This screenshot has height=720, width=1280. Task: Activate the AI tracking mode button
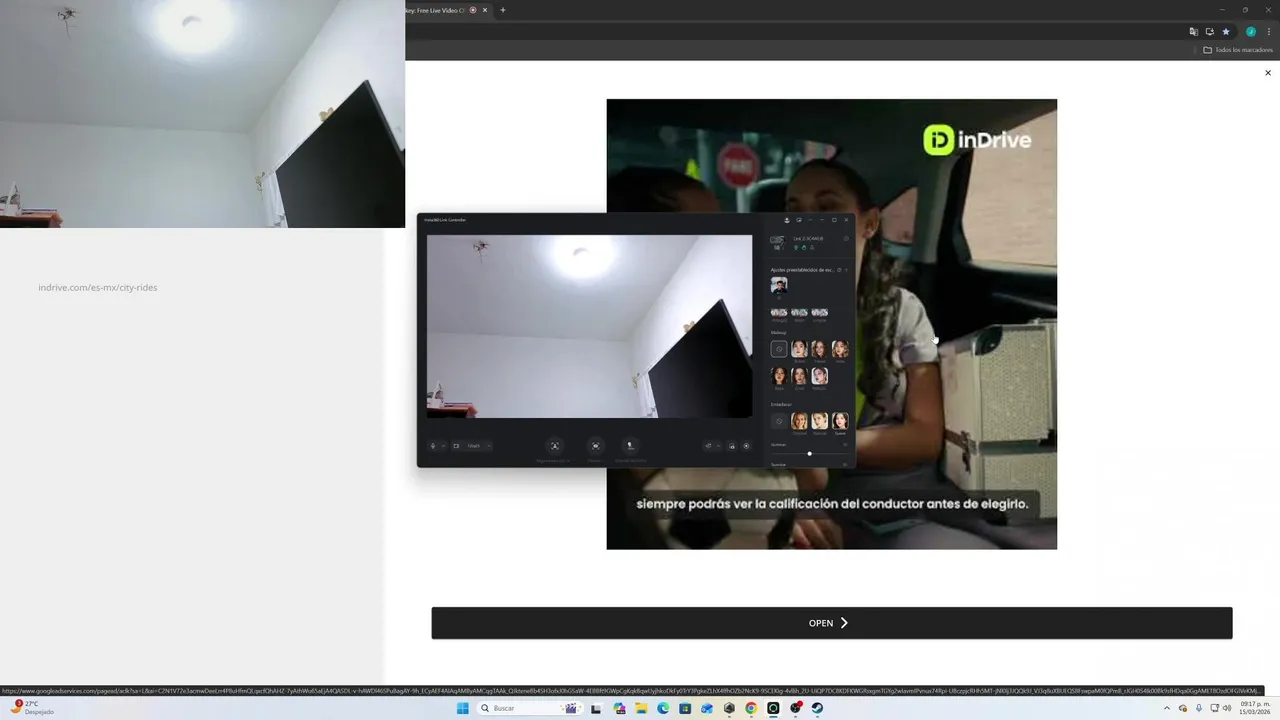(x=555, y=446)
